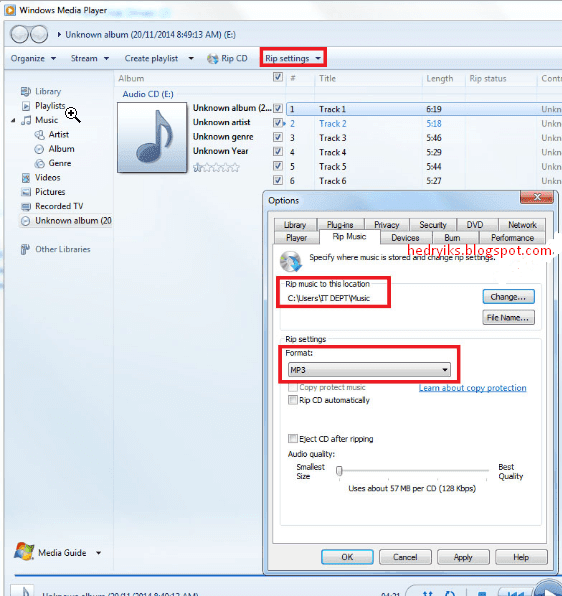Click the Rip status column header
The image size is (562, 596).
(x=488, y=78)
